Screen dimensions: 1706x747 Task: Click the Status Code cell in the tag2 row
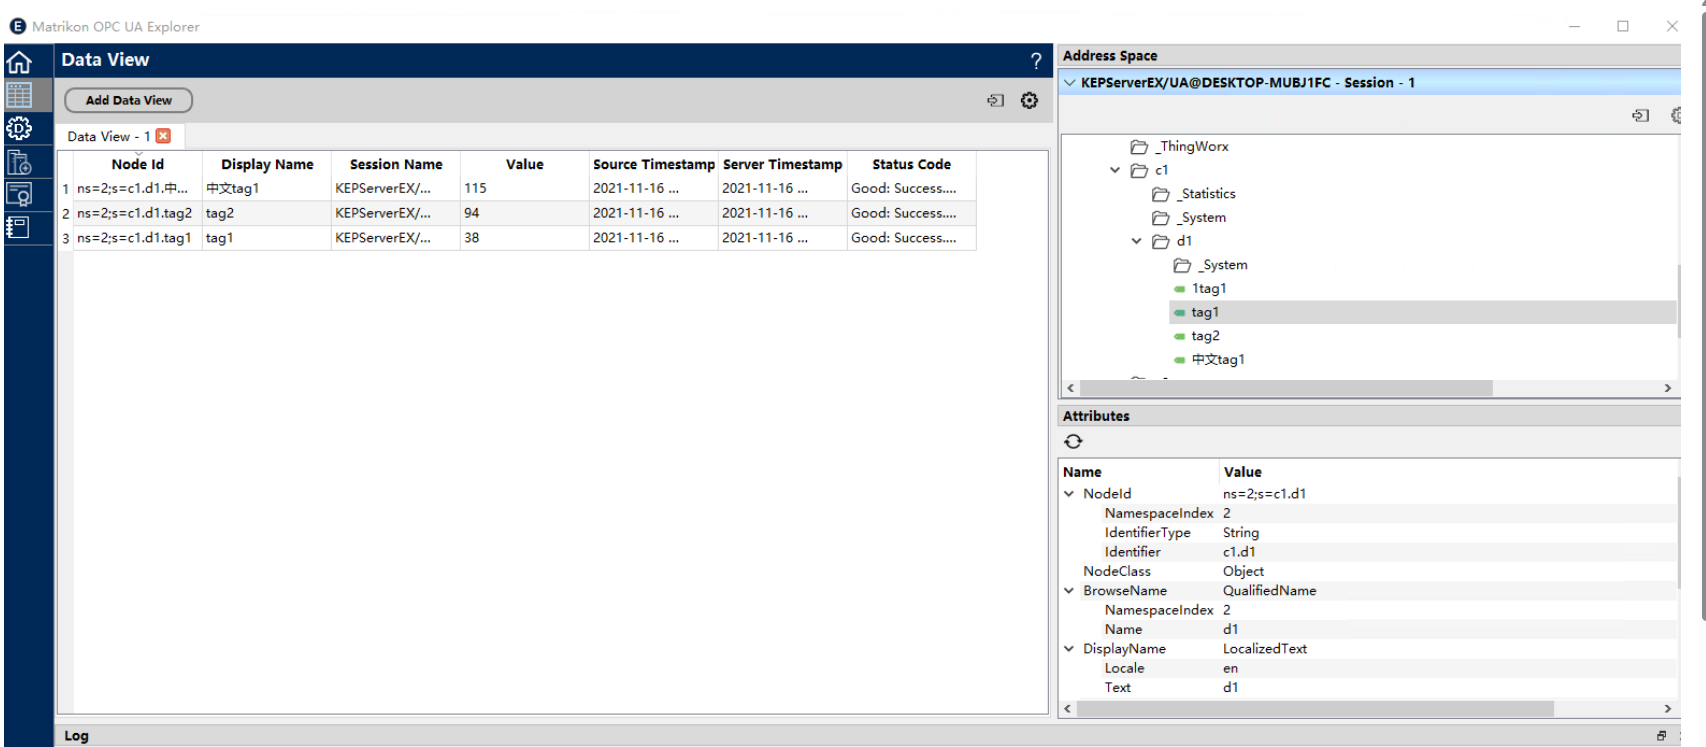912,213
